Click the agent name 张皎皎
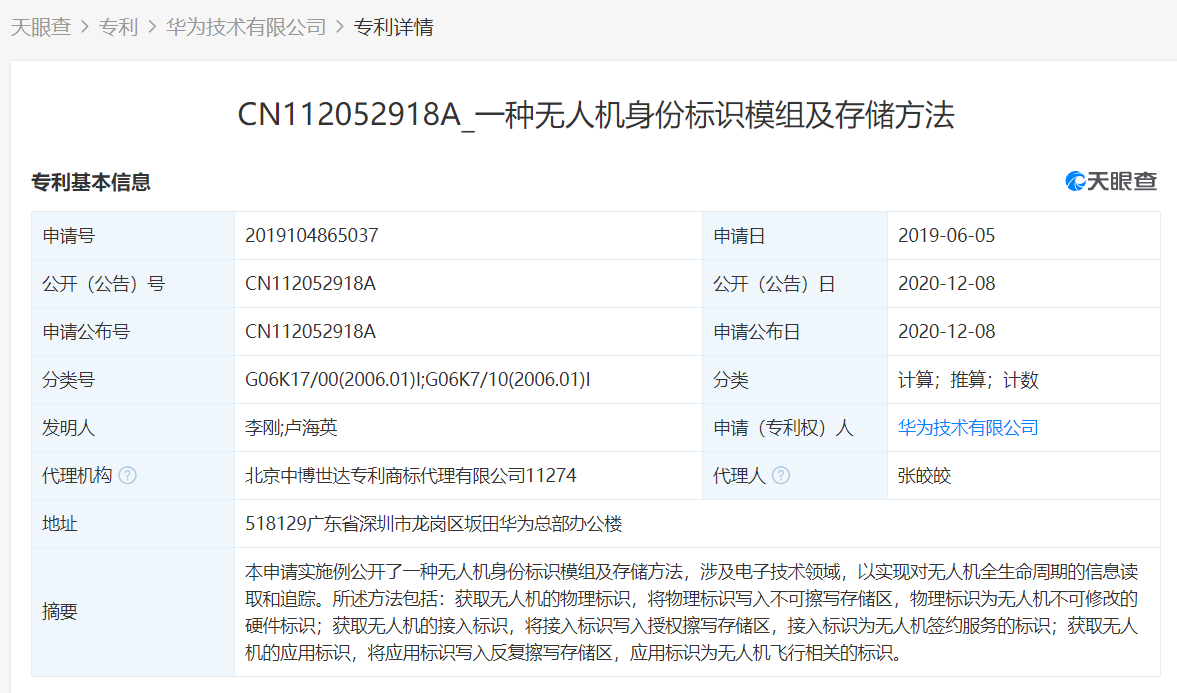The image size is (1177, 693). point(924,476)
